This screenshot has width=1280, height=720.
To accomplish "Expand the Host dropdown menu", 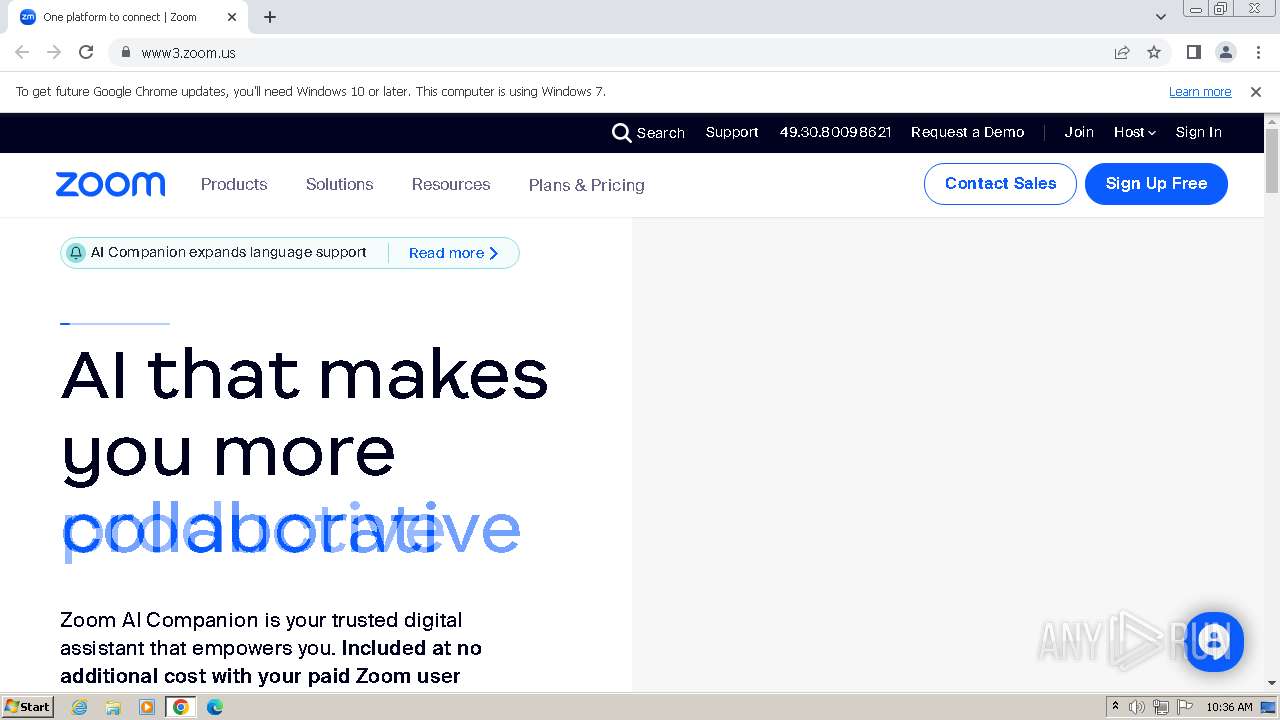I will [1135, 132].
